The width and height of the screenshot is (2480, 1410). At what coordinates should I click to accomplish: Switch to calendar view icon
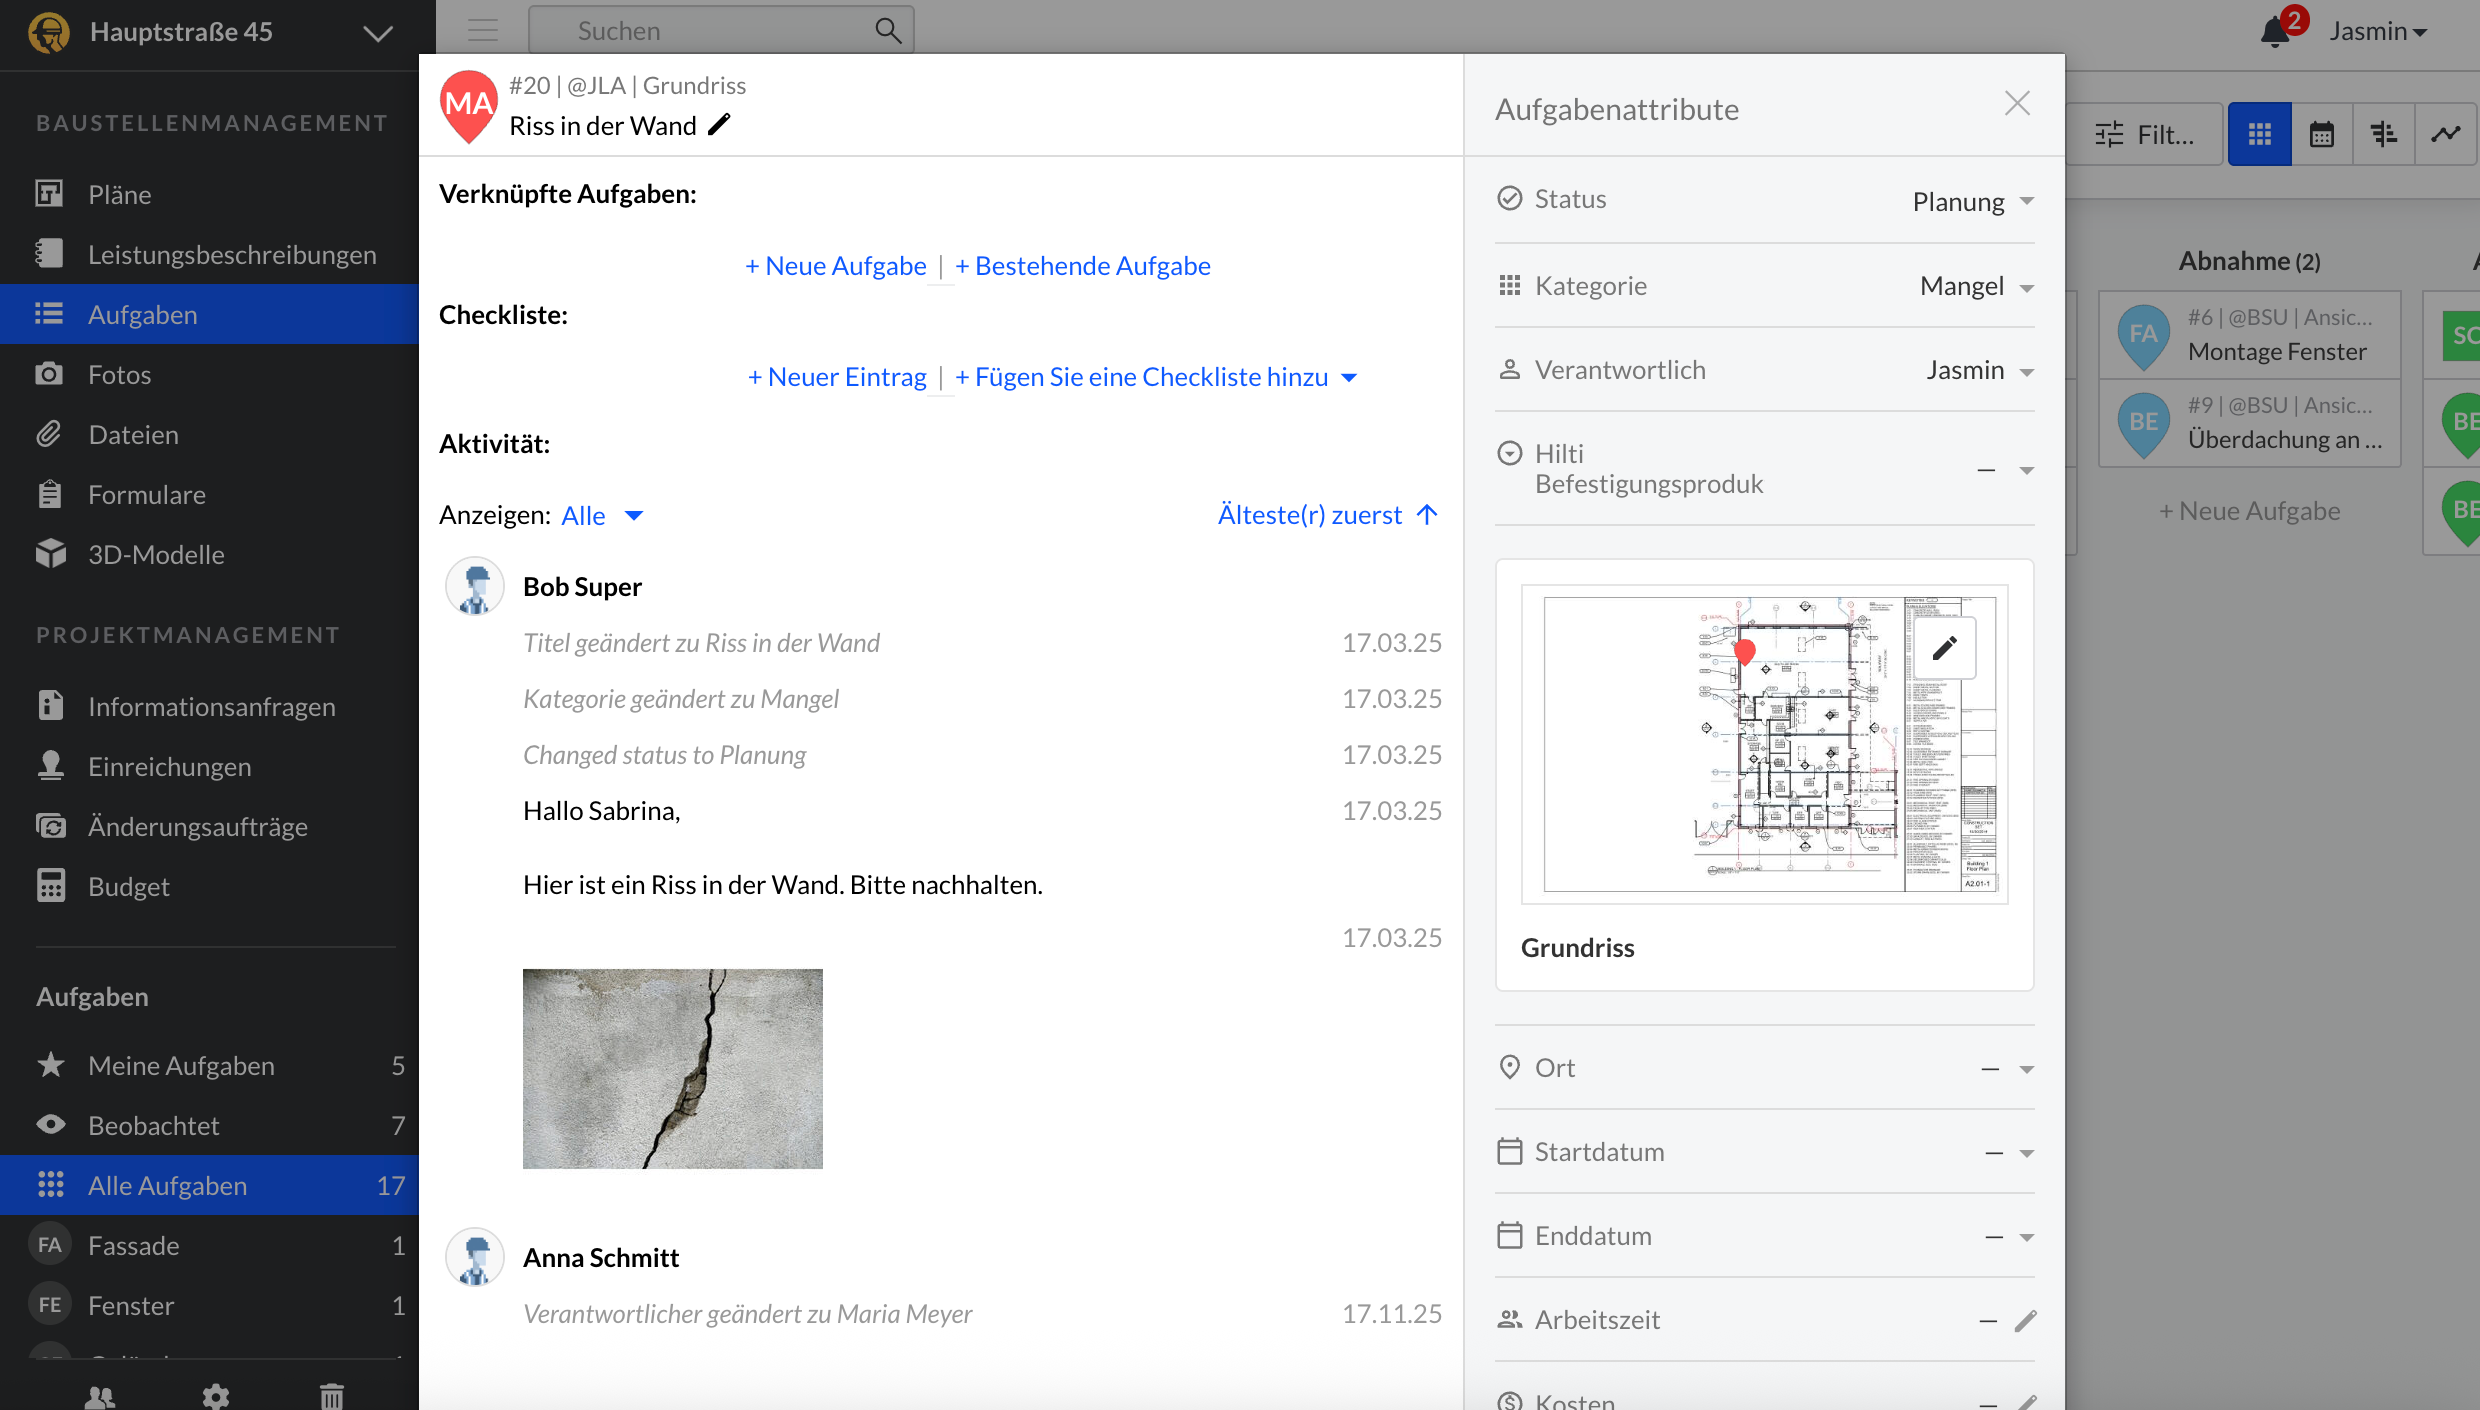pos(2321,134)
